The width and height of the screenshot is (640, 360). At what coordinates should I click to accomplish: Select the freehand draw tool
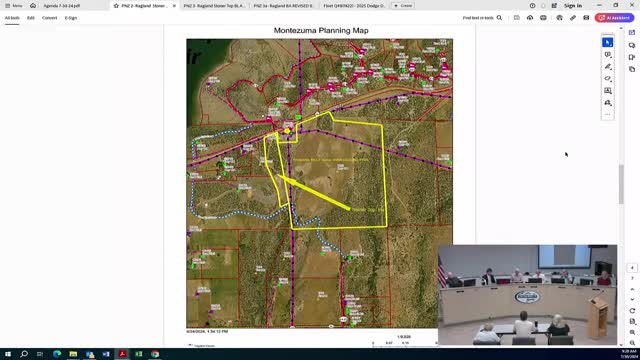(x=607, y=78)
